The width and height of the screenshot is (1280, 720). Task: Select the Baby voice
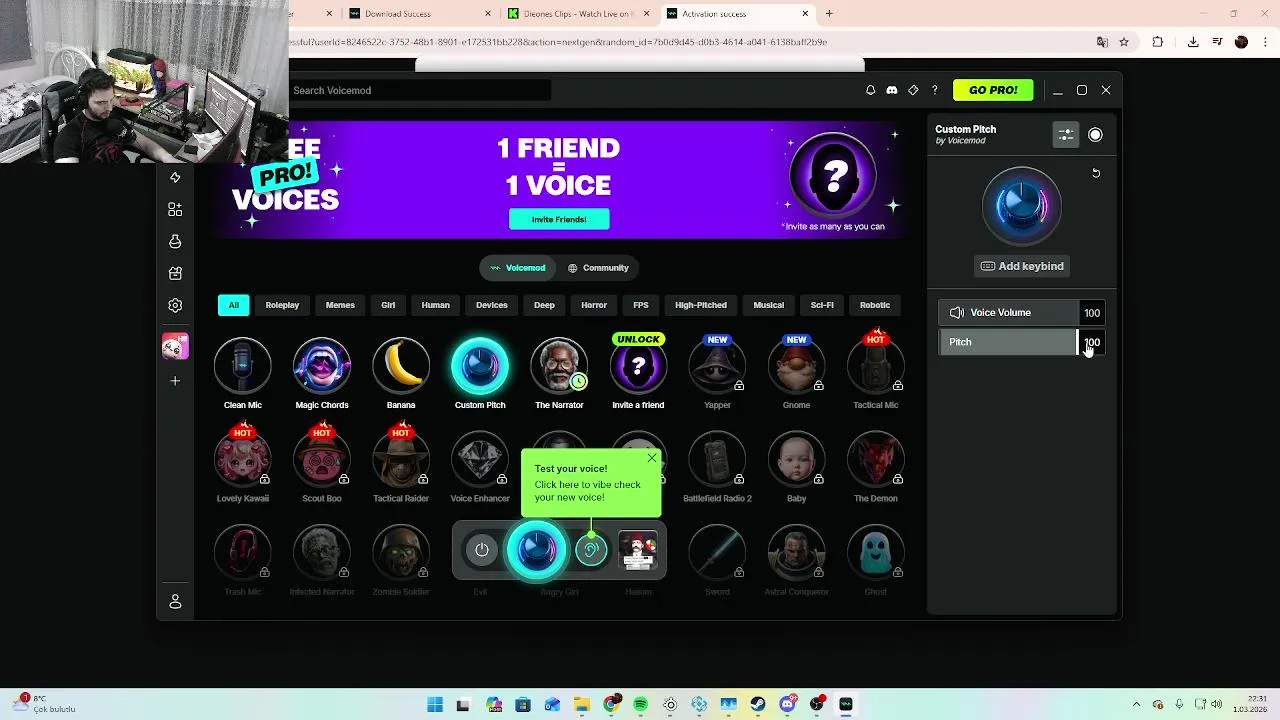tap(796, 459)
